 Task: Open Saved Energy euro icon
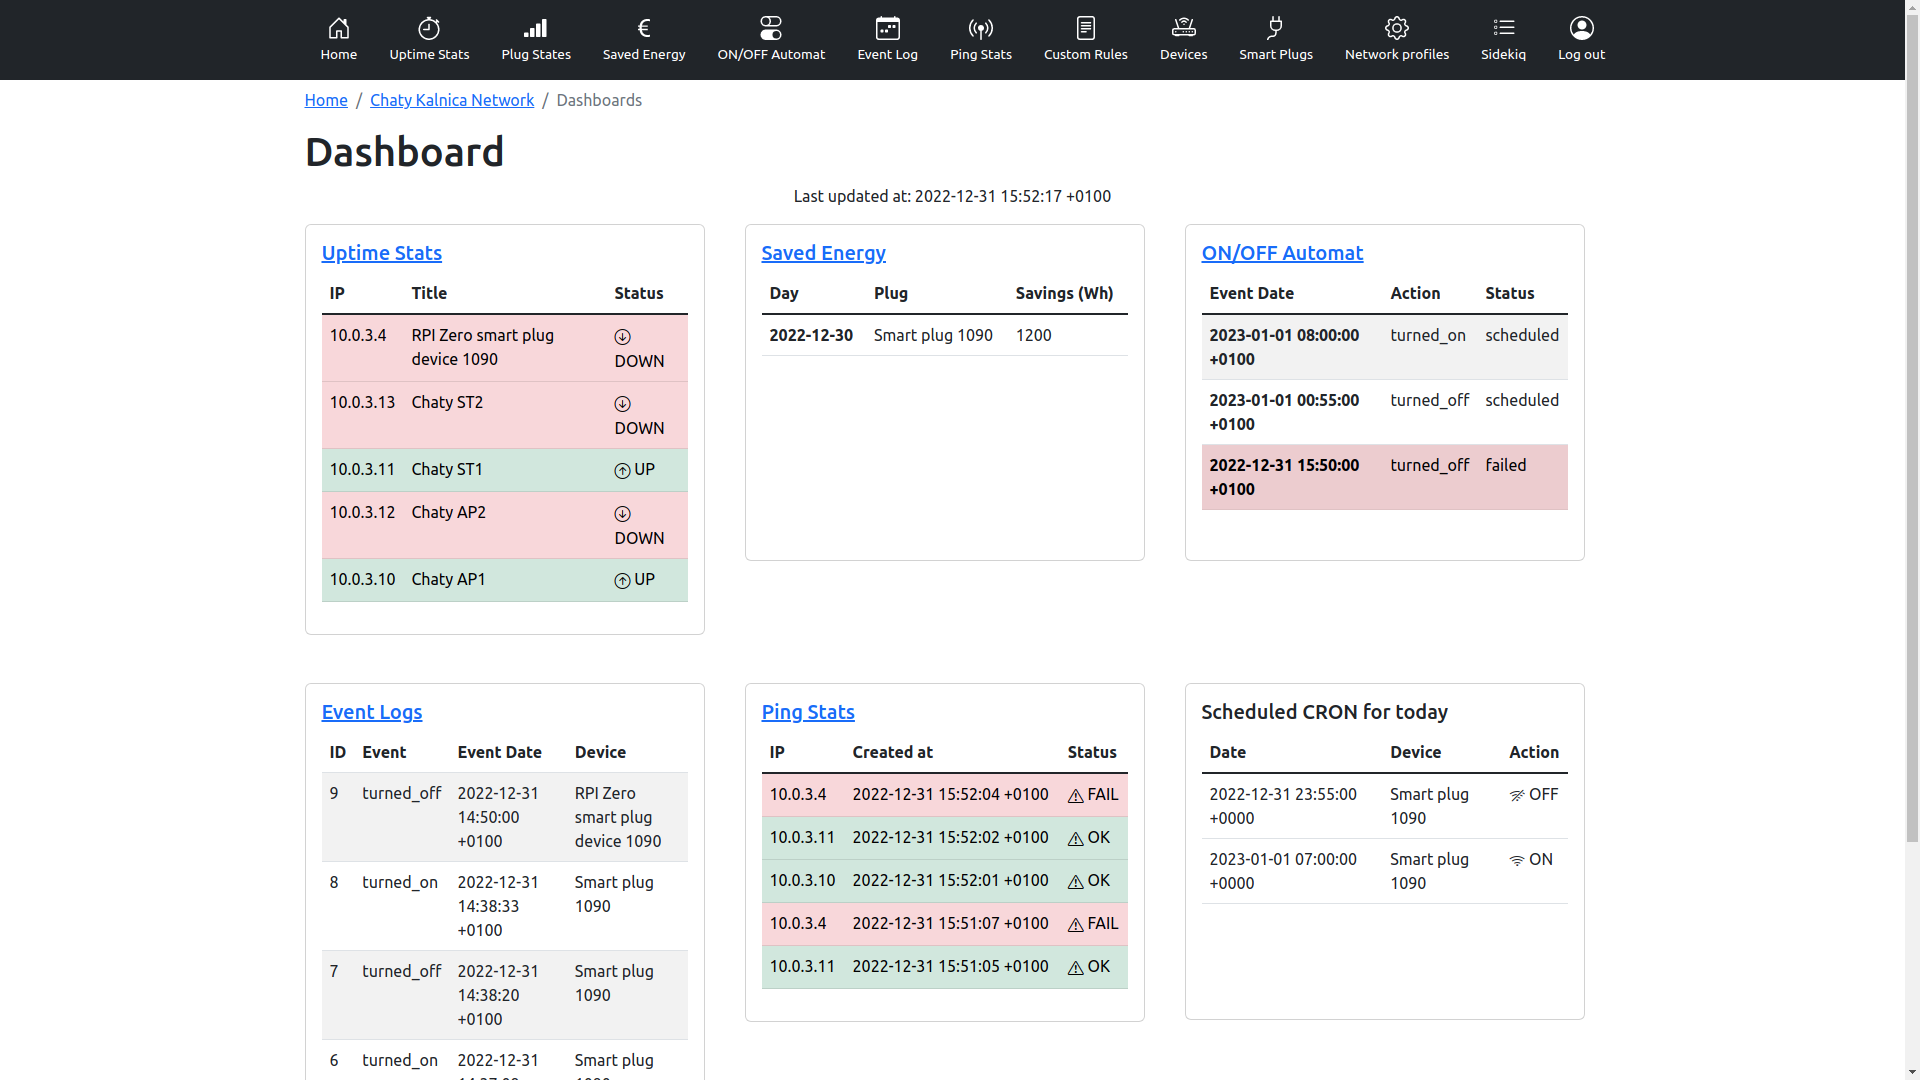point(644,28)
